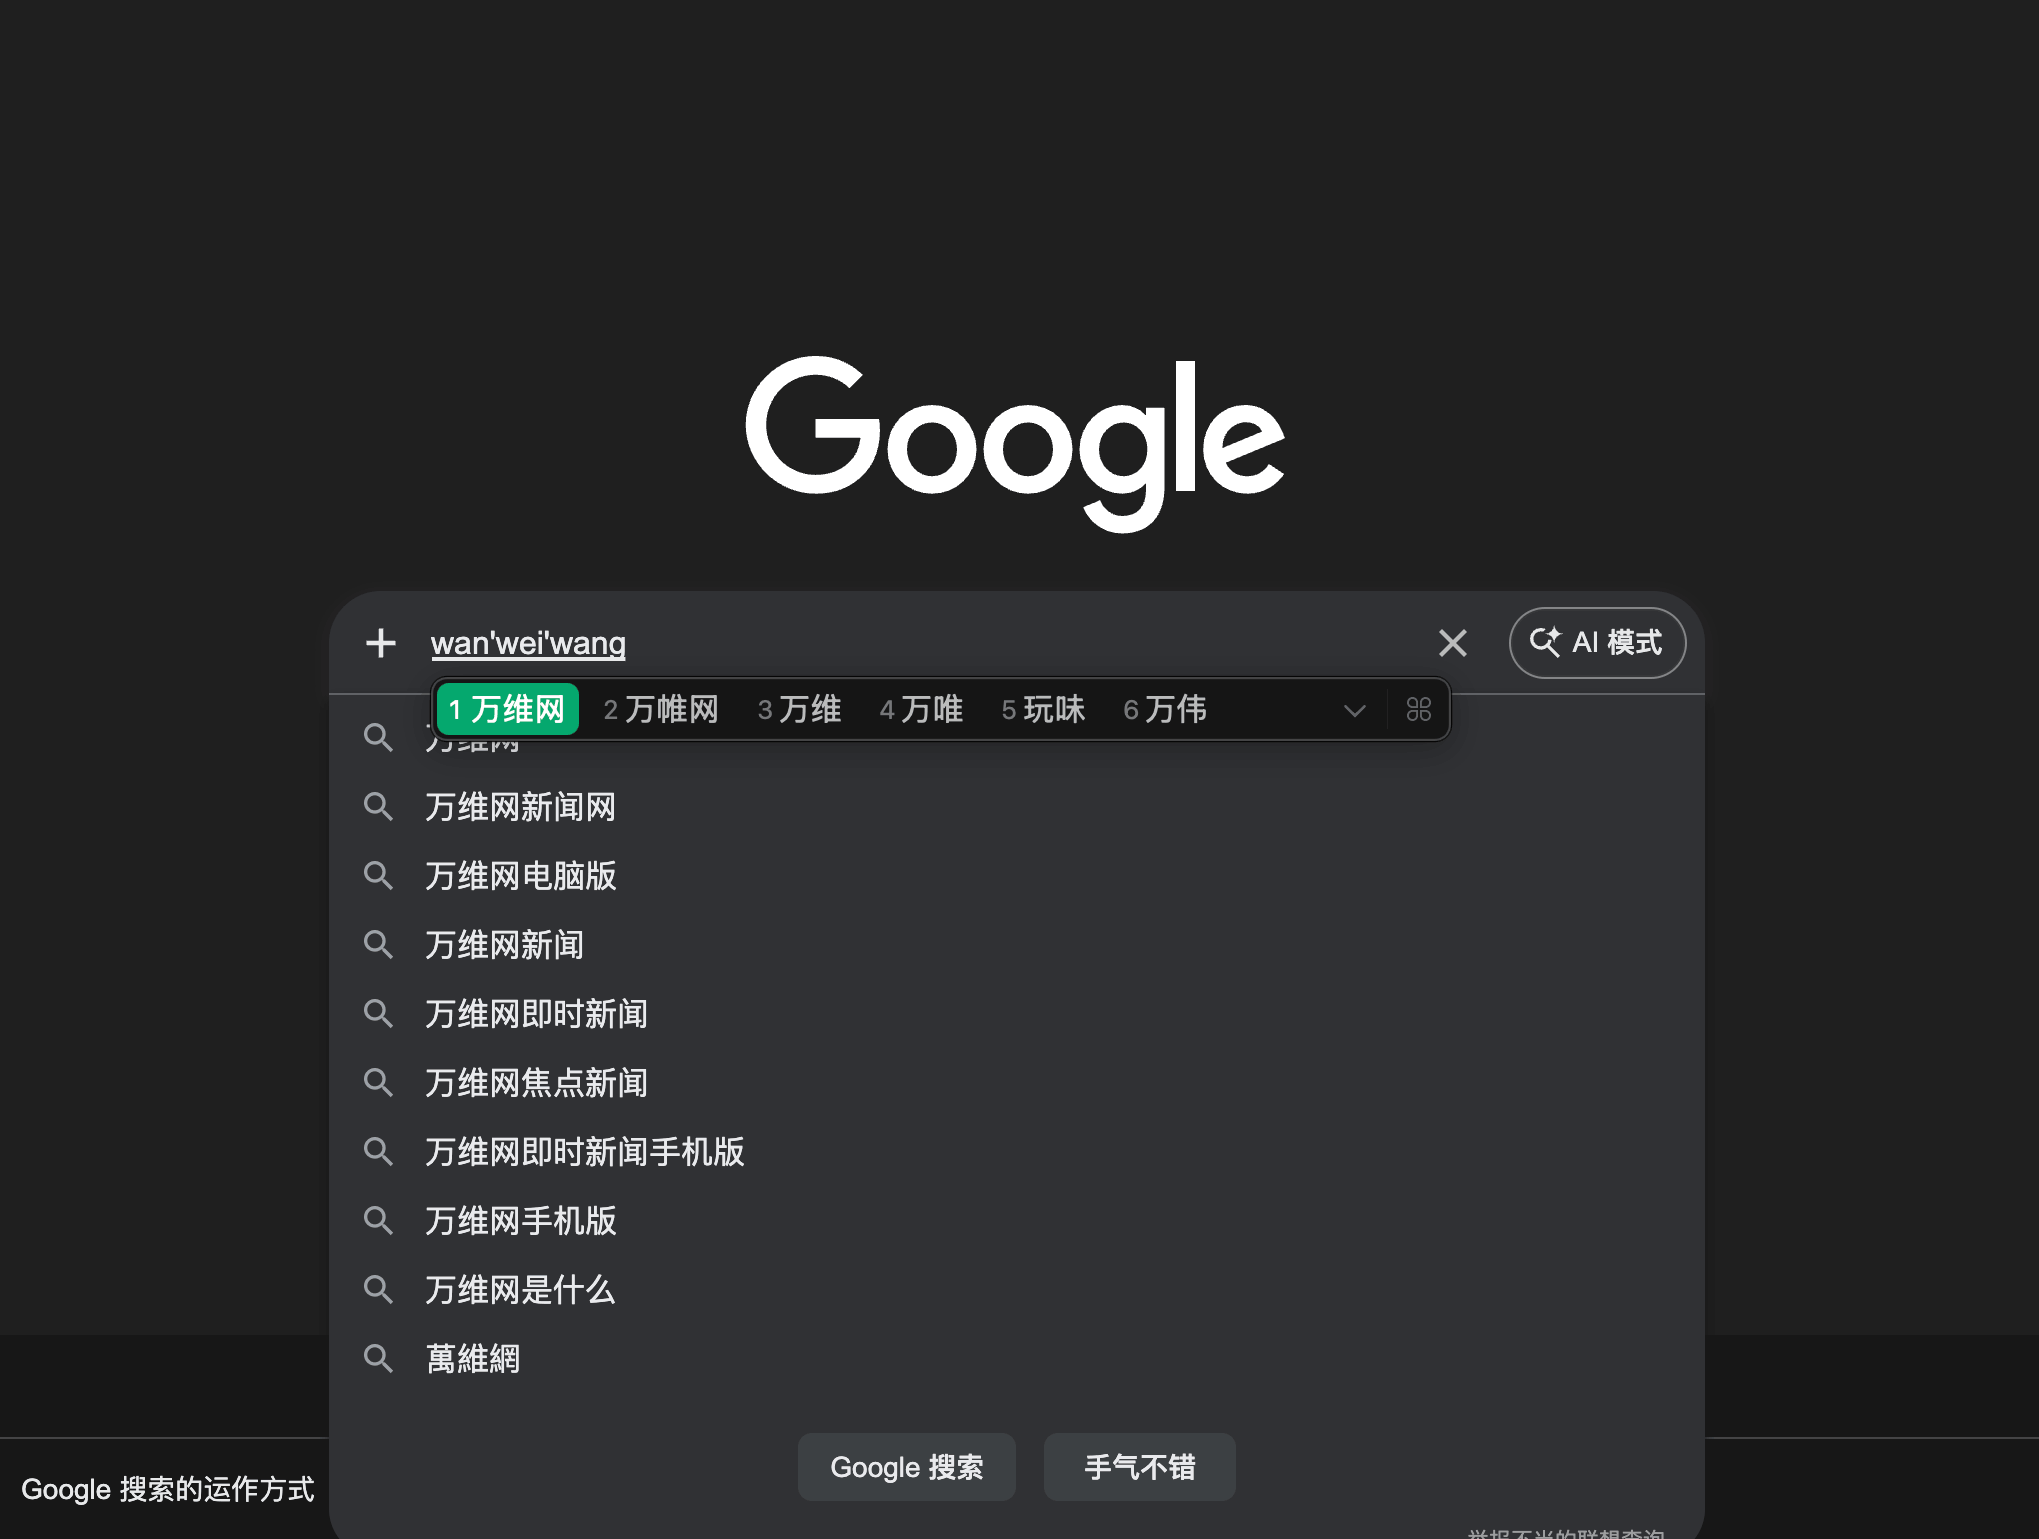This screenshot has width=2039, height=1539.
Task: Click search icon beside 万维网是什么
Action: [378, 1290]
